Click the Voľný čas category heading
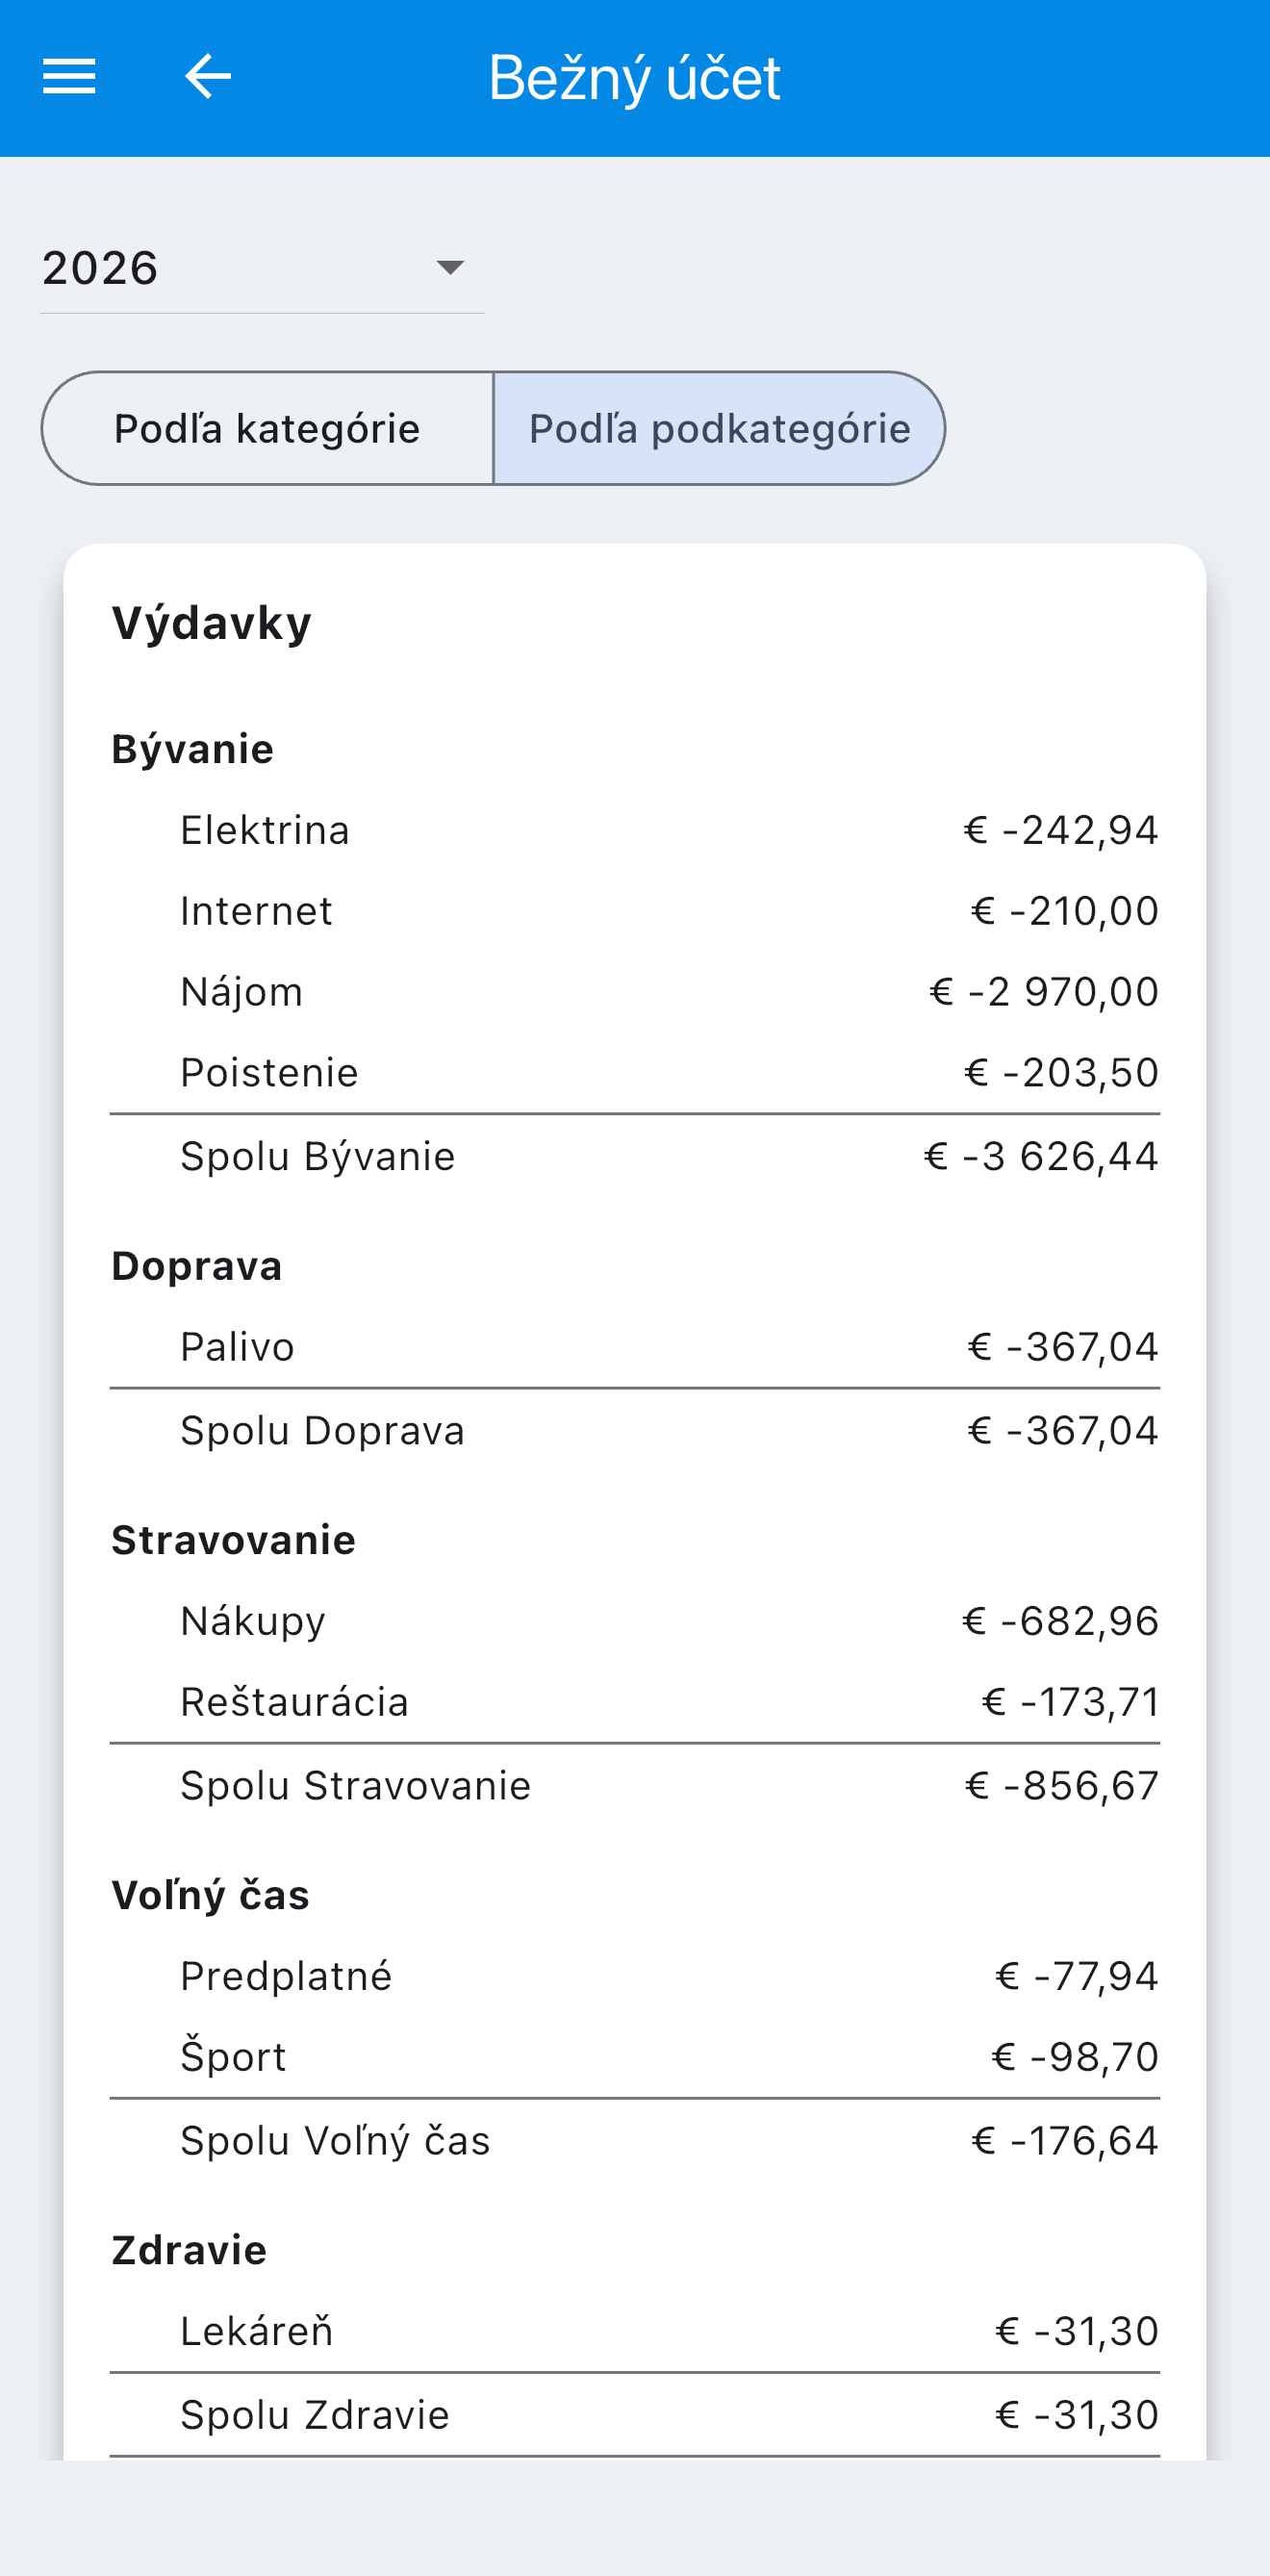Image resolution: width=1270 pixels, height=2576 pixels. click(210, 1895)
